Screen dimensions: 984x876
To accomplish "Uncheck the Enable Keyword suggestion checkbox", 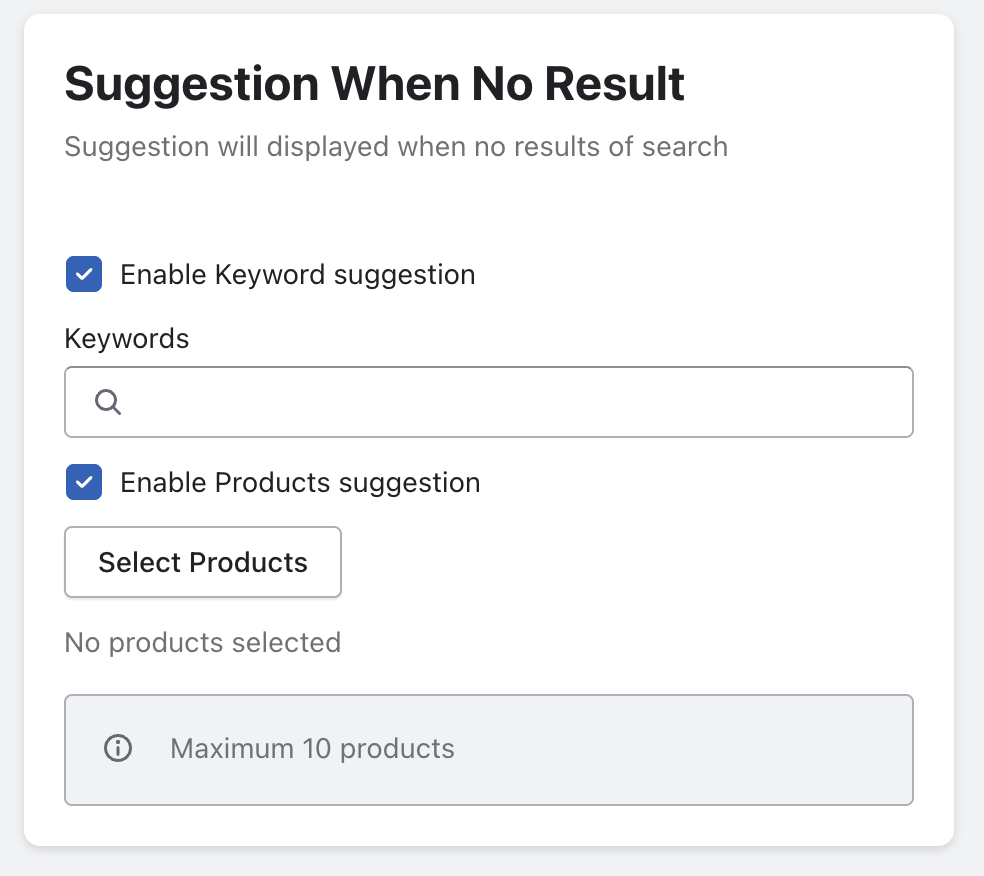I will [x=84, y=274].
